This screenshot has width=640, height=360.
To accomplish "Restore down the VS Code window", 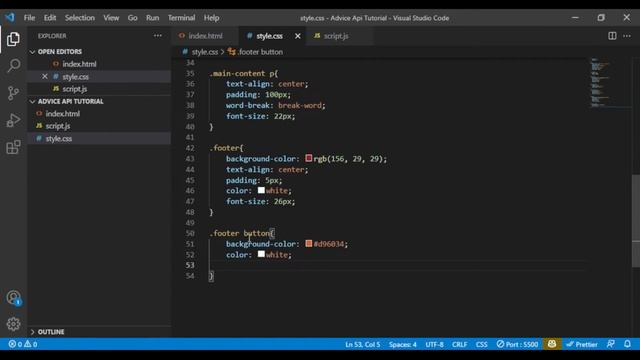I will click(601, 18).
